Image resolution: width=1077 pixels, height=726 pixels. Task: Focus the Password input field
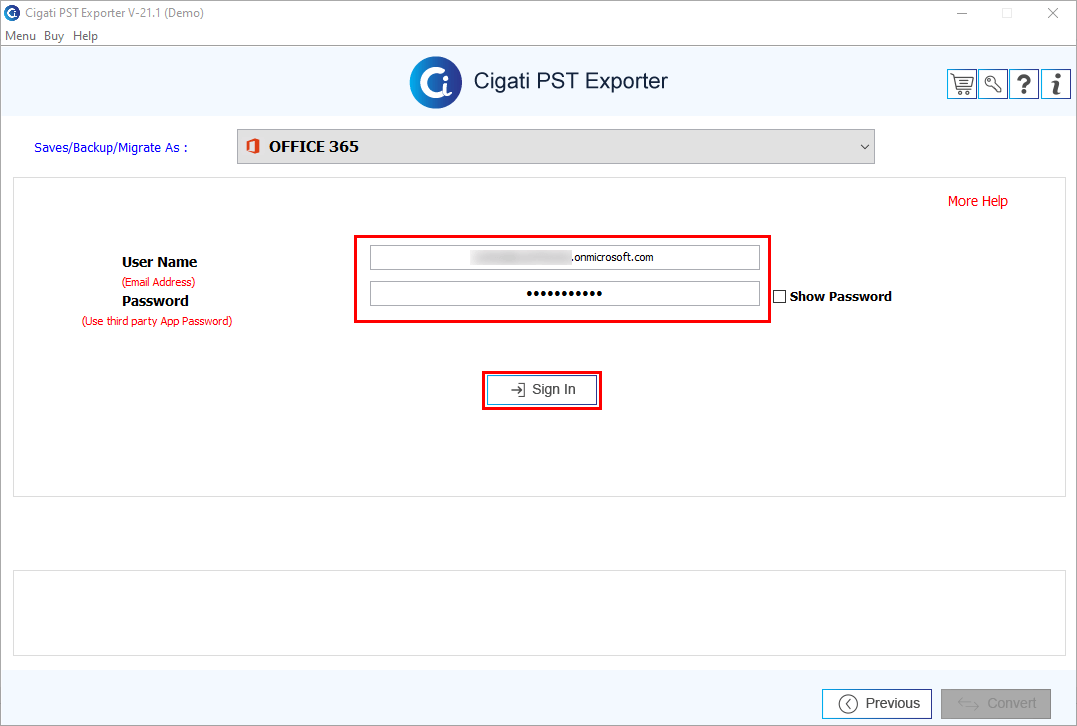pos(565,293)
